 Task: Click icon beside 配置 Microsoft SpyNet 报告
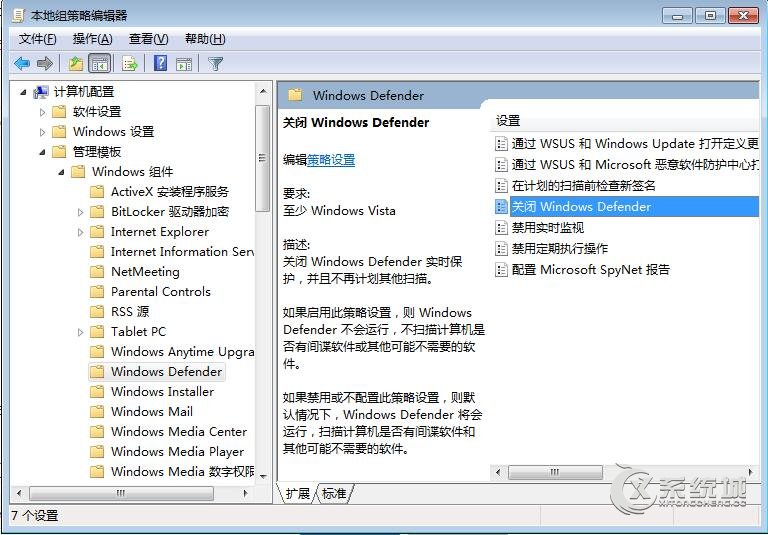501,269
